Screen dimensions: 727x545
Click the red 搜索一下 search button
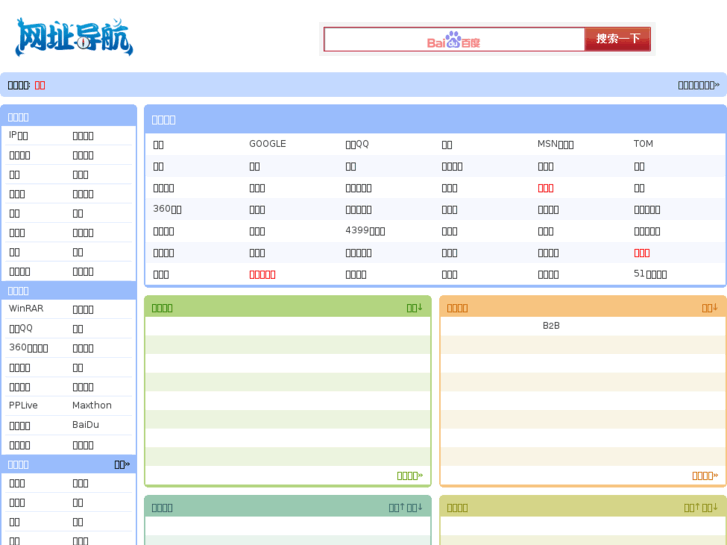click(618, 39)
